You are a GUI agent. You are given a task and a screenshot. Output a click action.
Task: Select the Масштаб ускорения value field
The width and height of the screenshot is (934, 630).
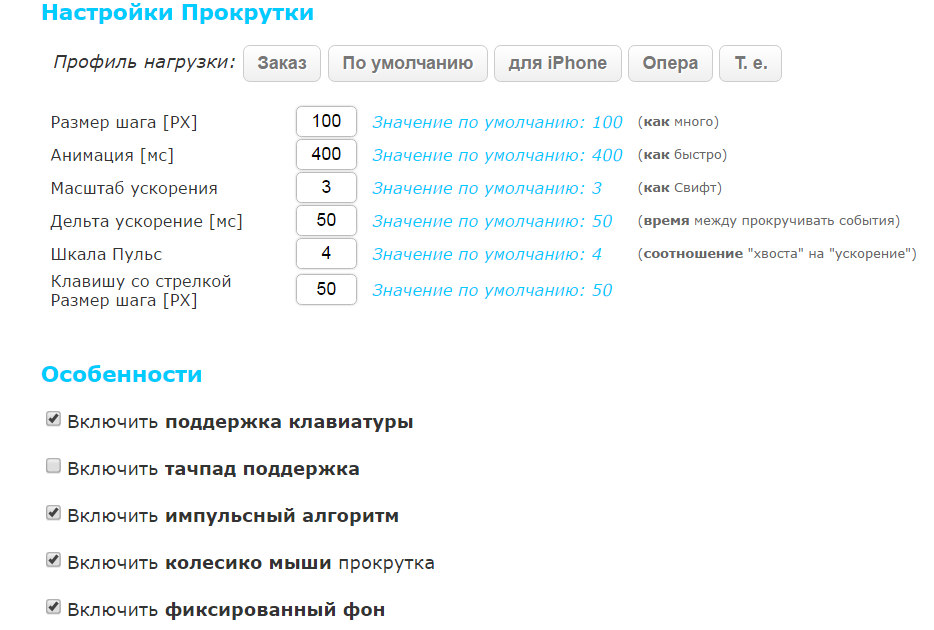pos(326,188)
